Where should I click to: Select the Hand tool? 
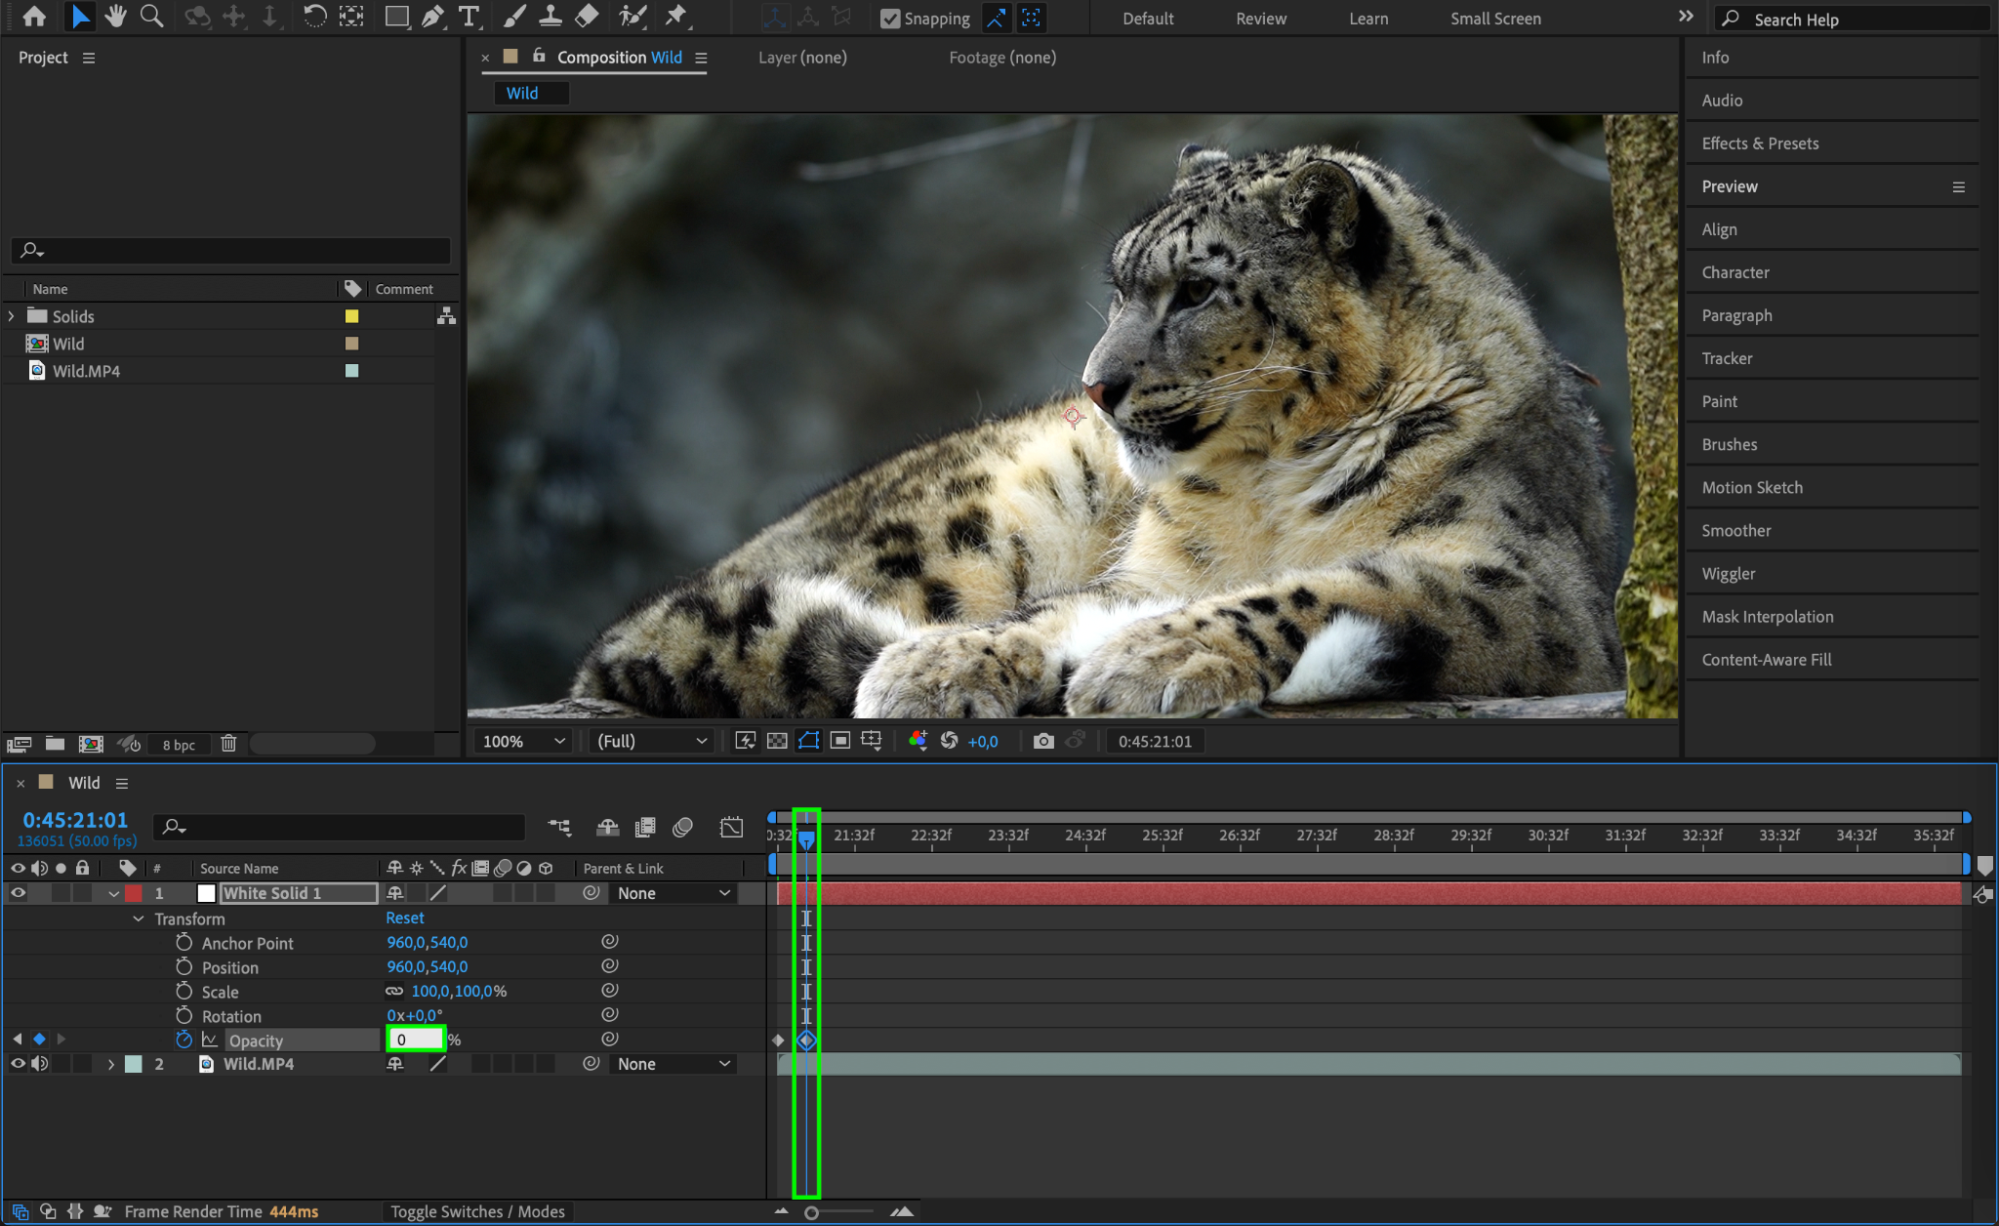116,16
